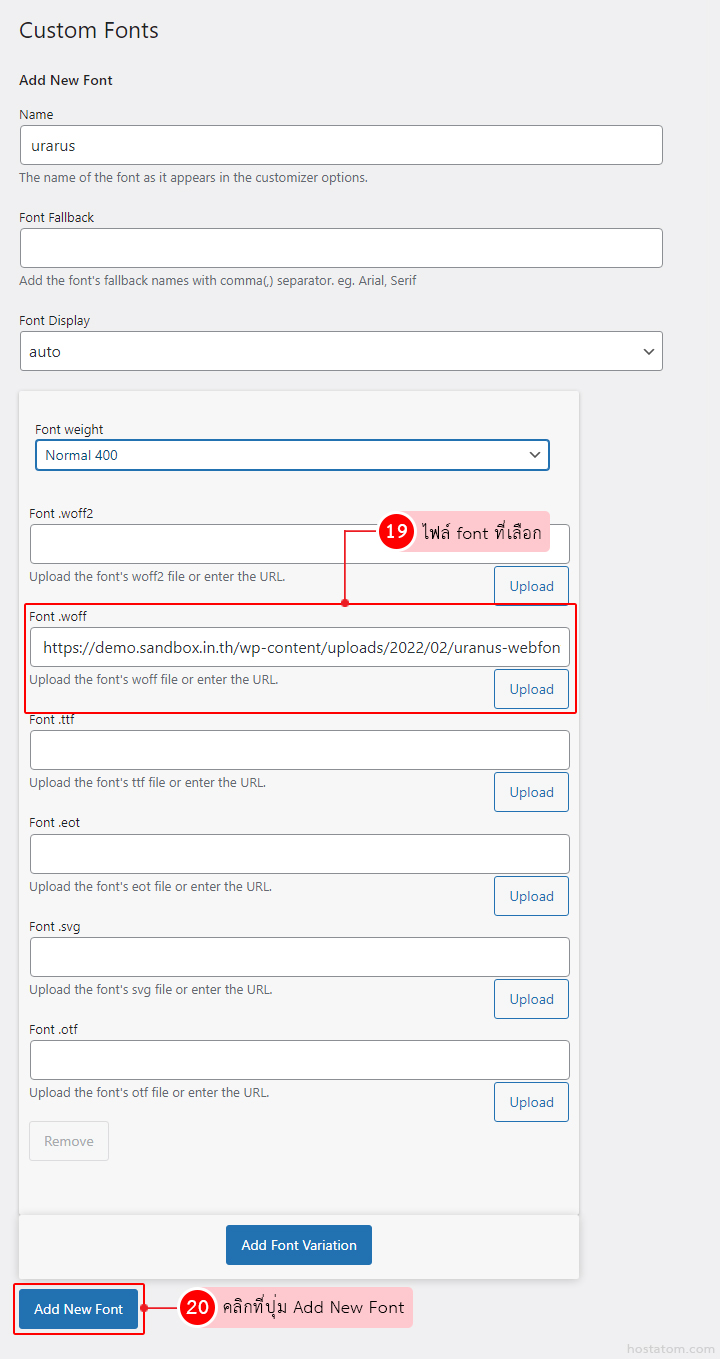The image size is (720, 1359).
Task: Click the Font .woff URL field
Action: point(300,647)
